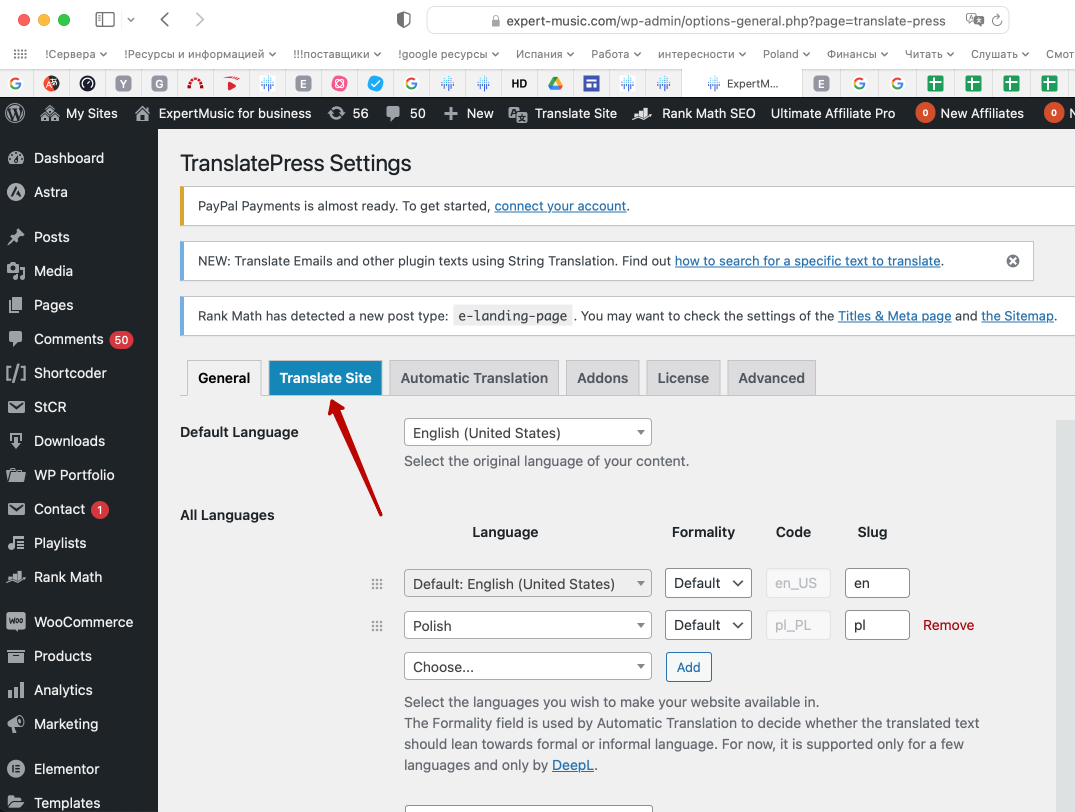Screen dimensions: 1075x812
Task: Expand the Default Language dropdown
Action: coord(527,433)
